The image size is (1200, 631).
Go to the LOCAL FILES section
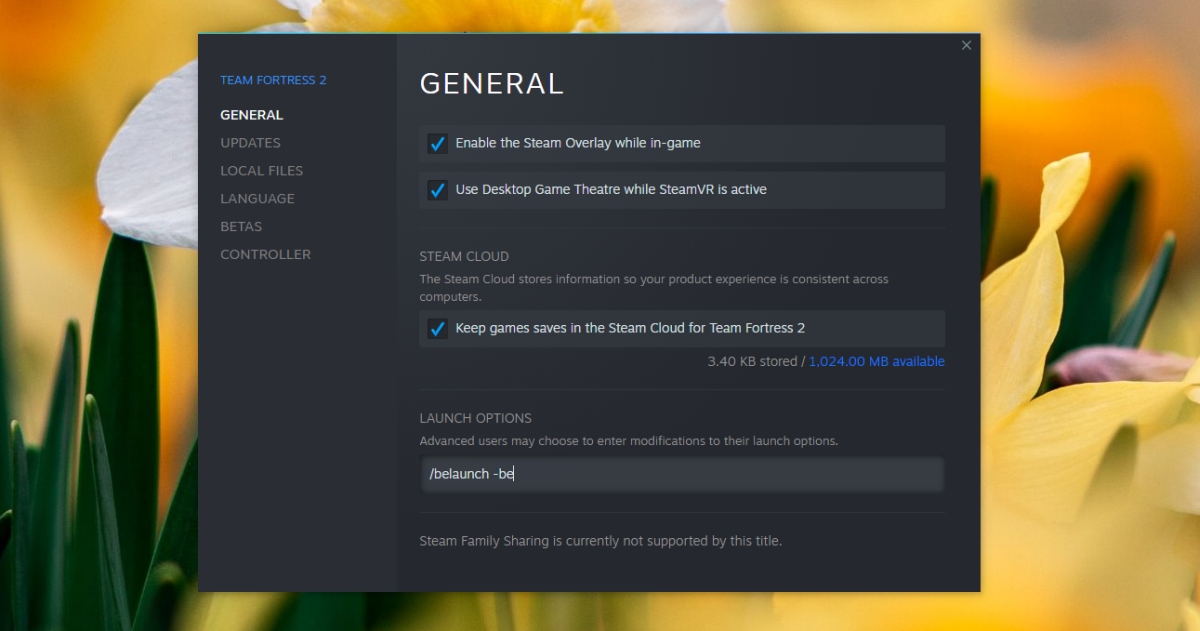pyautogui.click(x=261, y=171)
